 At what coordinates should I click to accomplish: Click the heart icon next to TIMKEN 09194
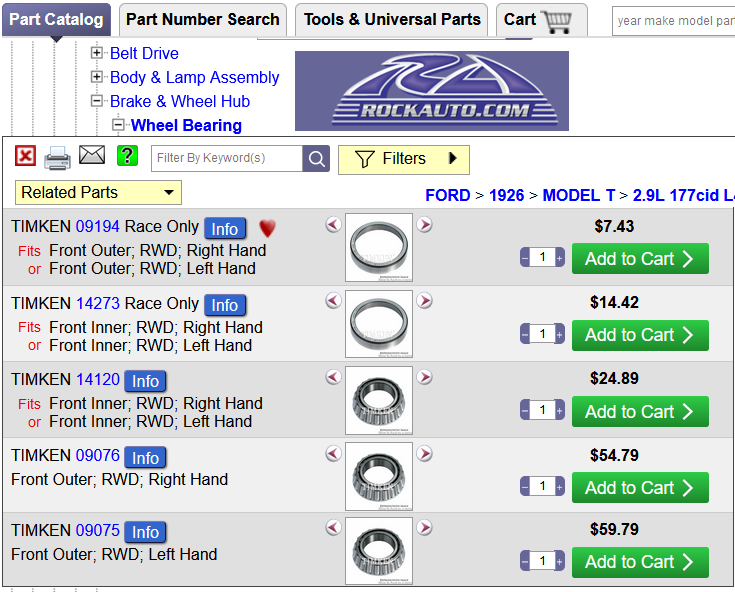click(267, 229)
